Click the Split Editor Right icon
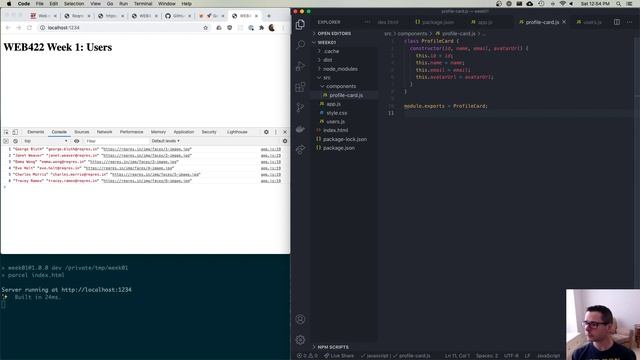The image size is (640, 360). tap(617, 22)
